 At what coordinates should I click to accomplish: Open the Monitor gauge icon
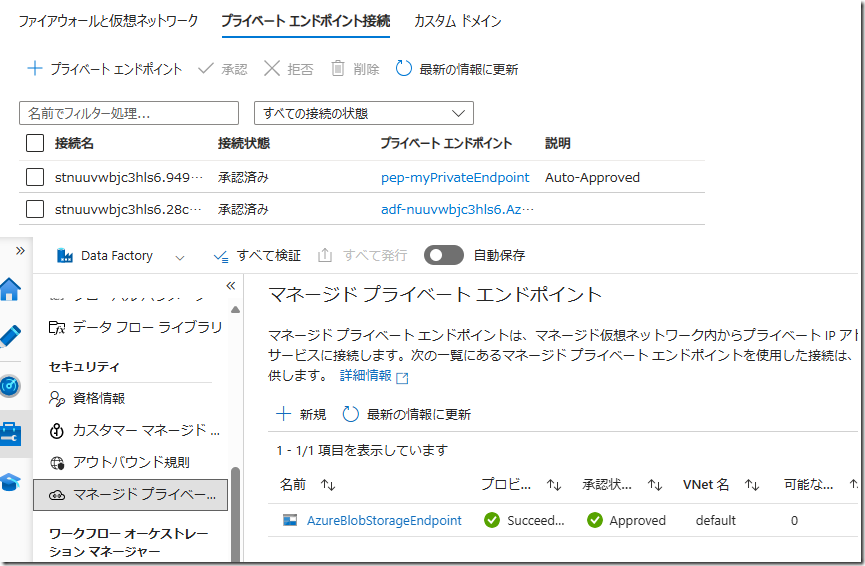click(x=10, y=386)
